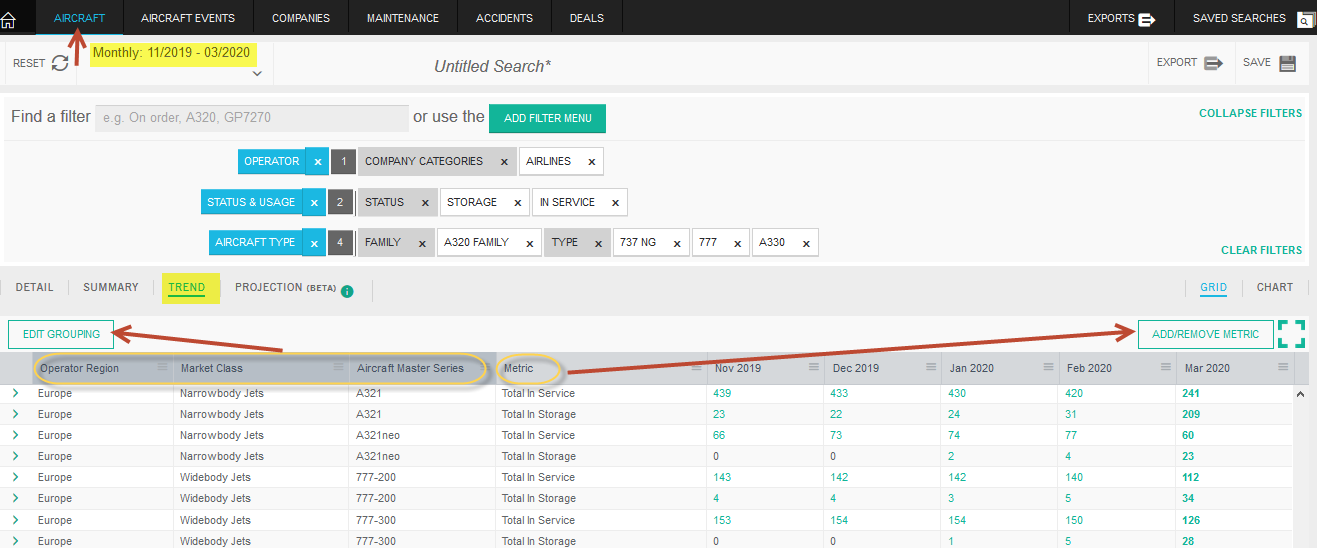Open Mar 2020 column menu

1283,368
